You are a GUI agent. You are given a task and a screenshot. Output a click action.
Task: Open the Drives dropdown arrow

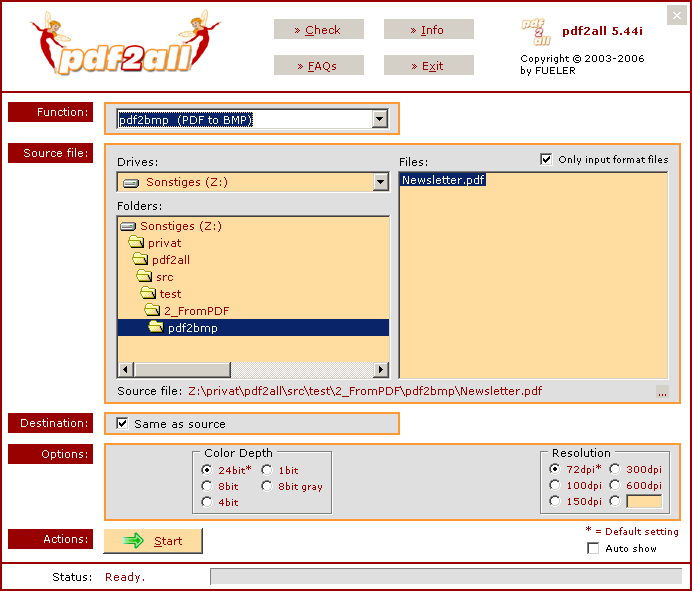381,182
